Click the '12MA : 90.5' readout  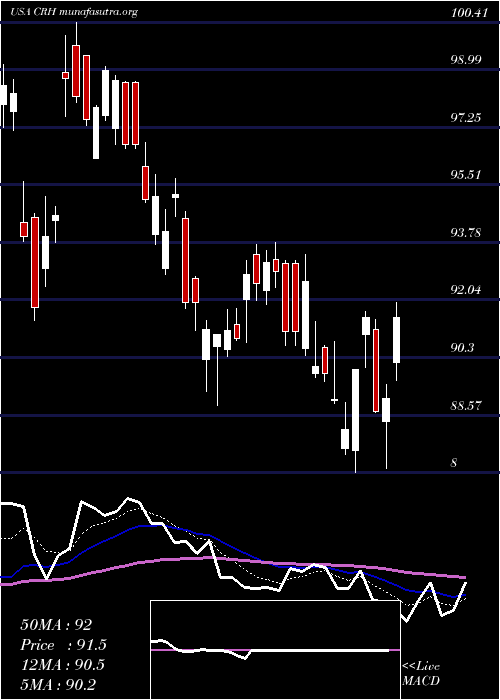coord(62,665)
